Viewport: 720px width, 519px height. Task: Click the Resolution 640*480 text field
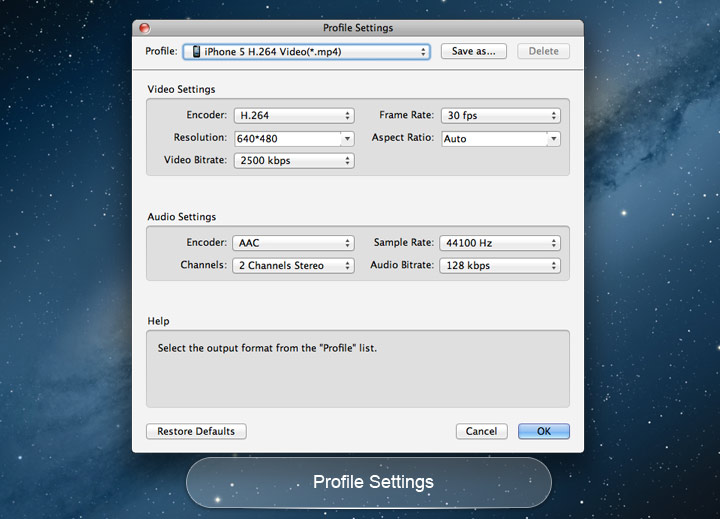(286, 139)
